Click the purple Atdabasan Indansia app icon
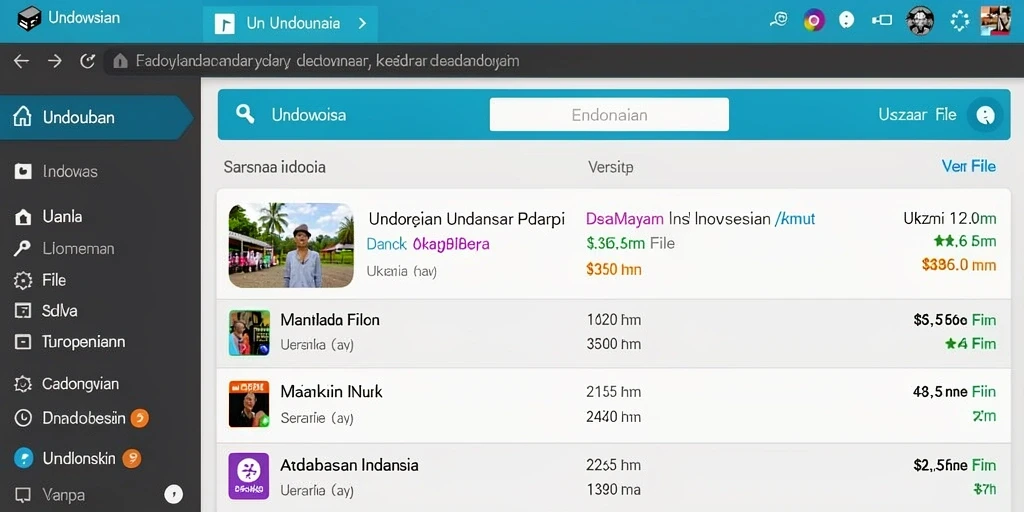Image resolution: width=1024 pixels, height=512 pixels. coord(249,476)
